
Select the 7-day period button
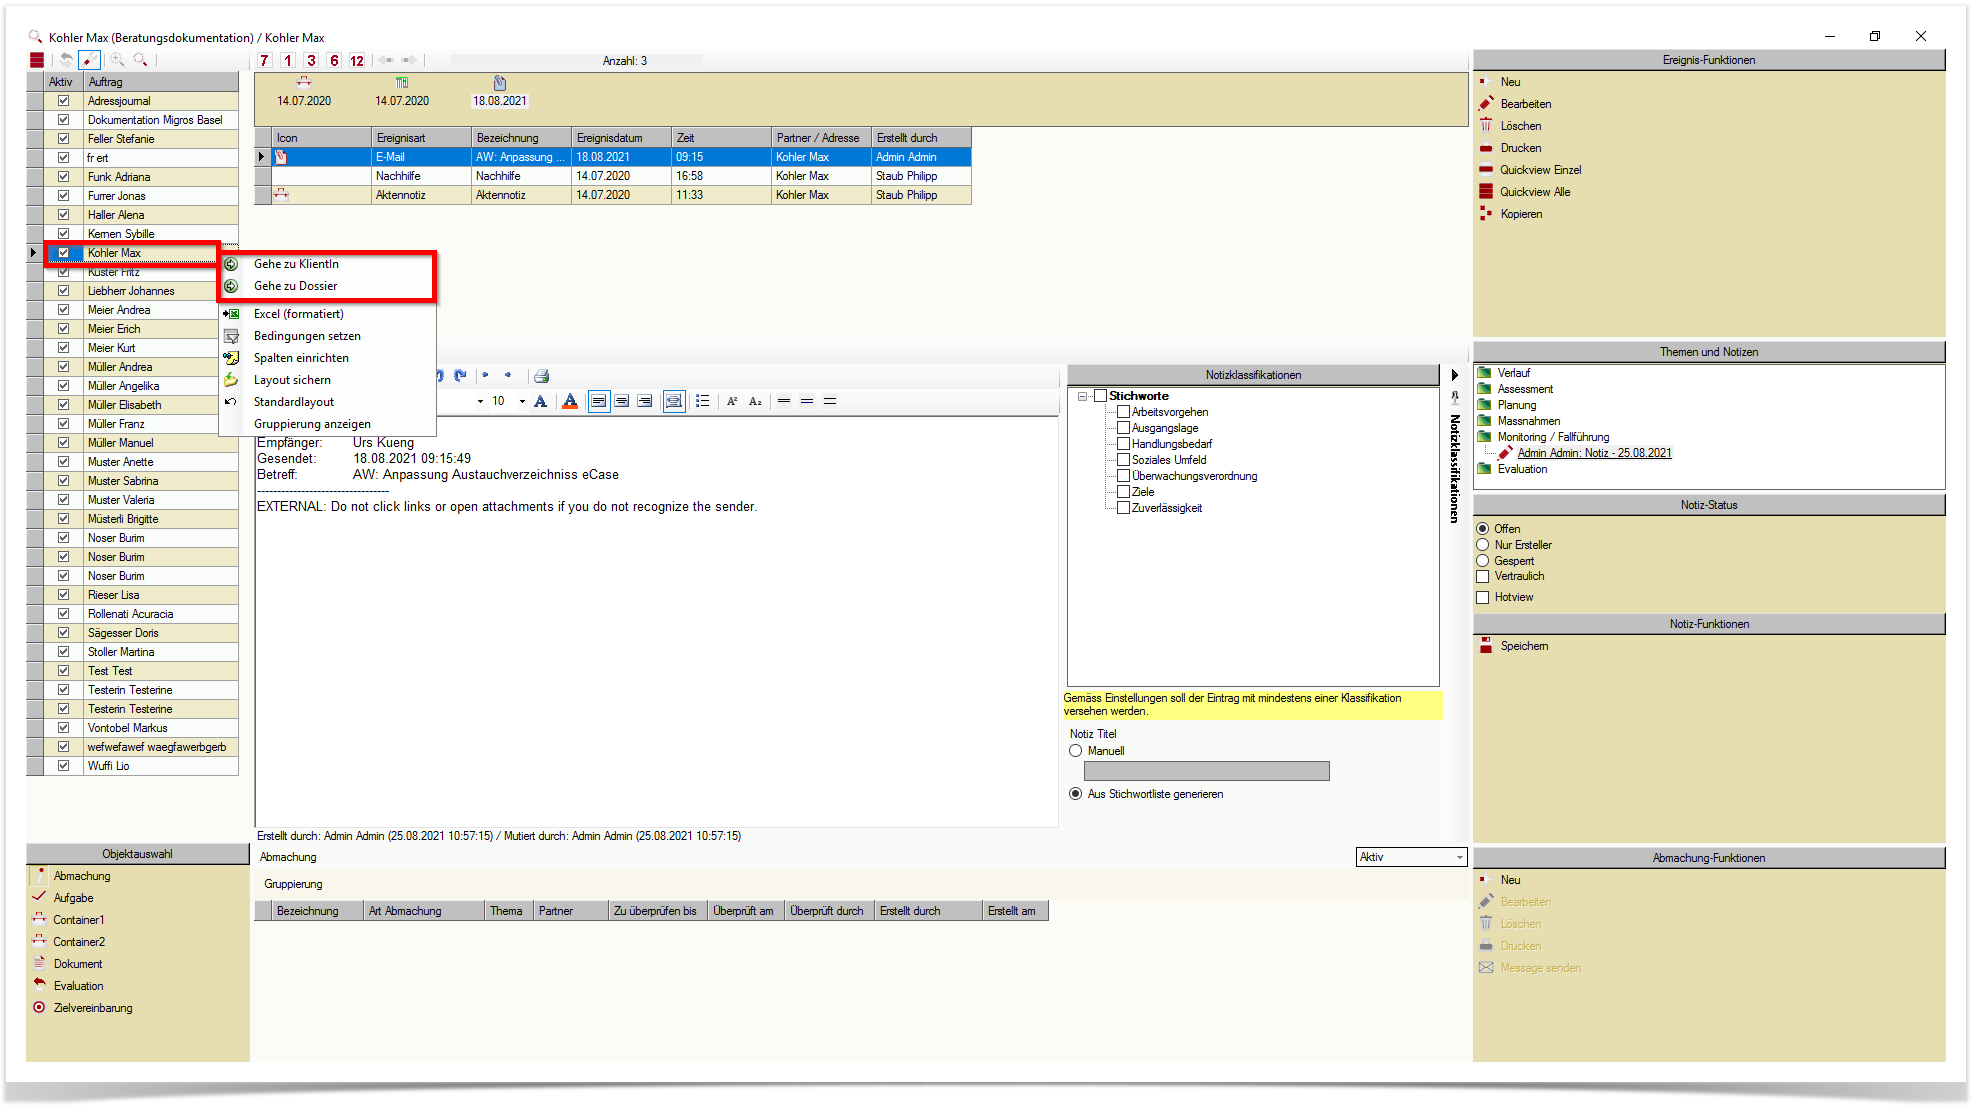pos(265,61)
